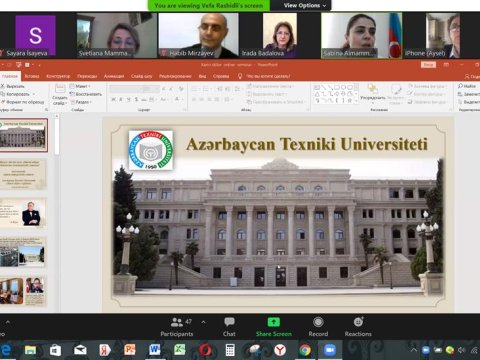Open the Конструктор ribbon tab

(x=58, y=76)
